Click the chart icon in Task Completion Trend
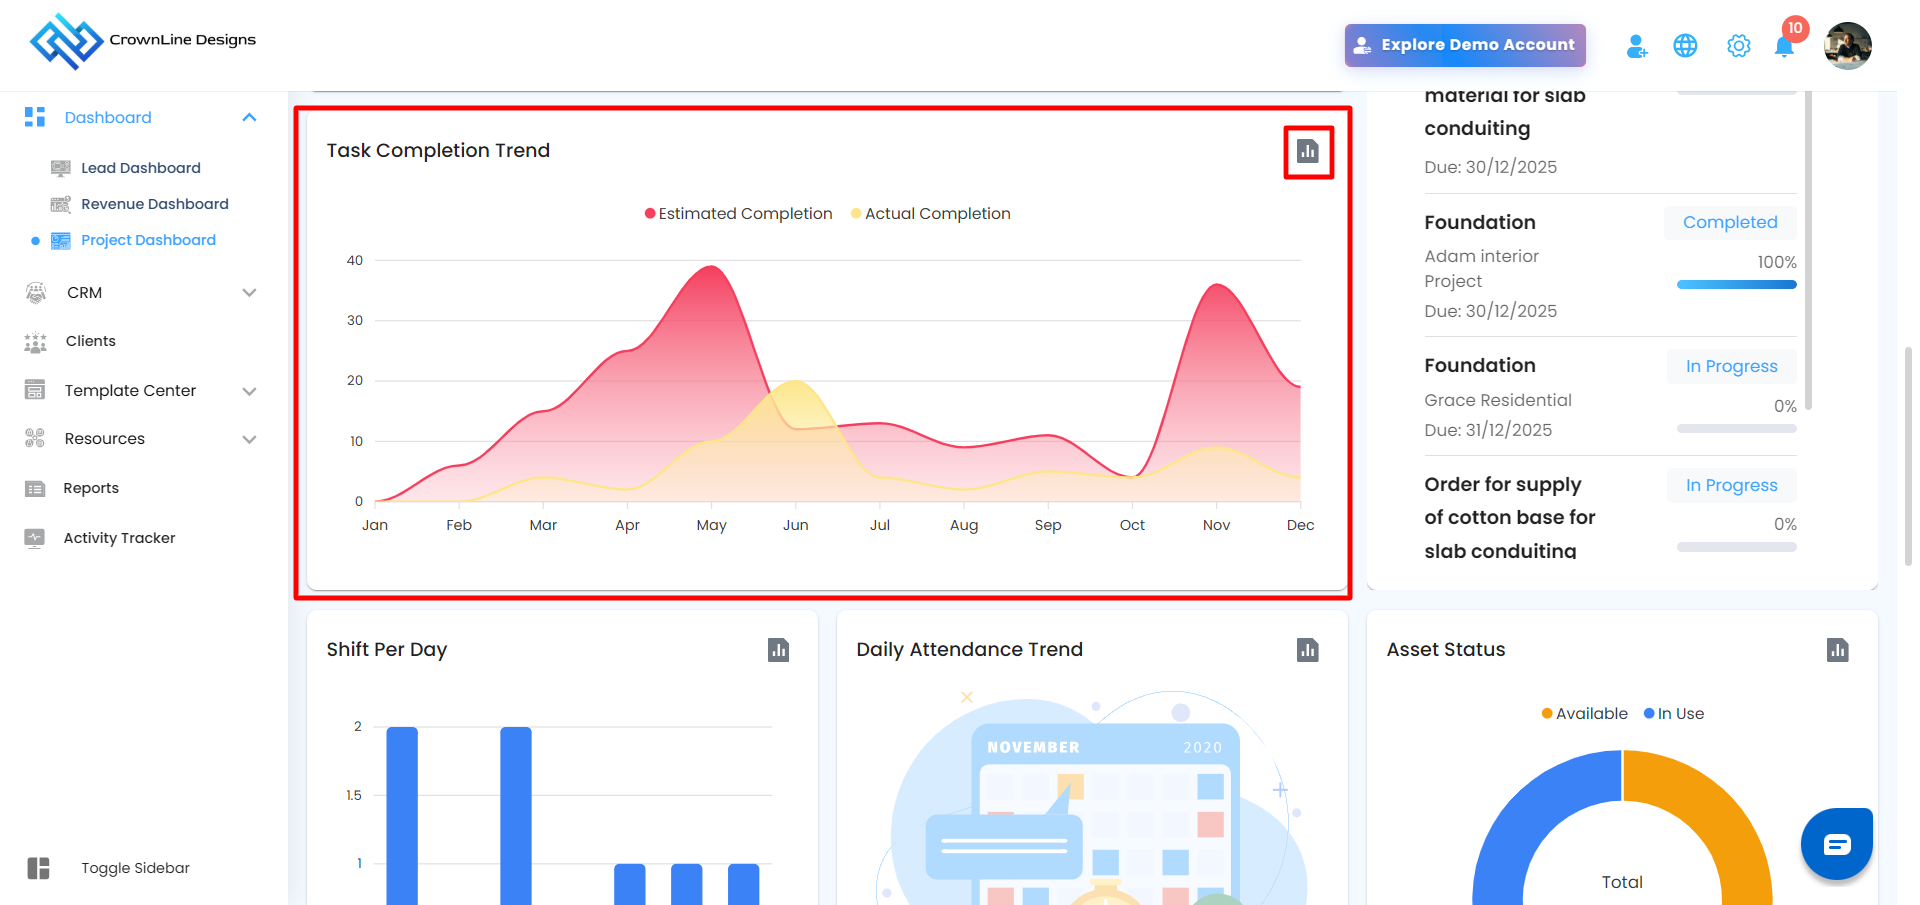Viewport: 1920px width, 905px height. [x=1307, y=151]
